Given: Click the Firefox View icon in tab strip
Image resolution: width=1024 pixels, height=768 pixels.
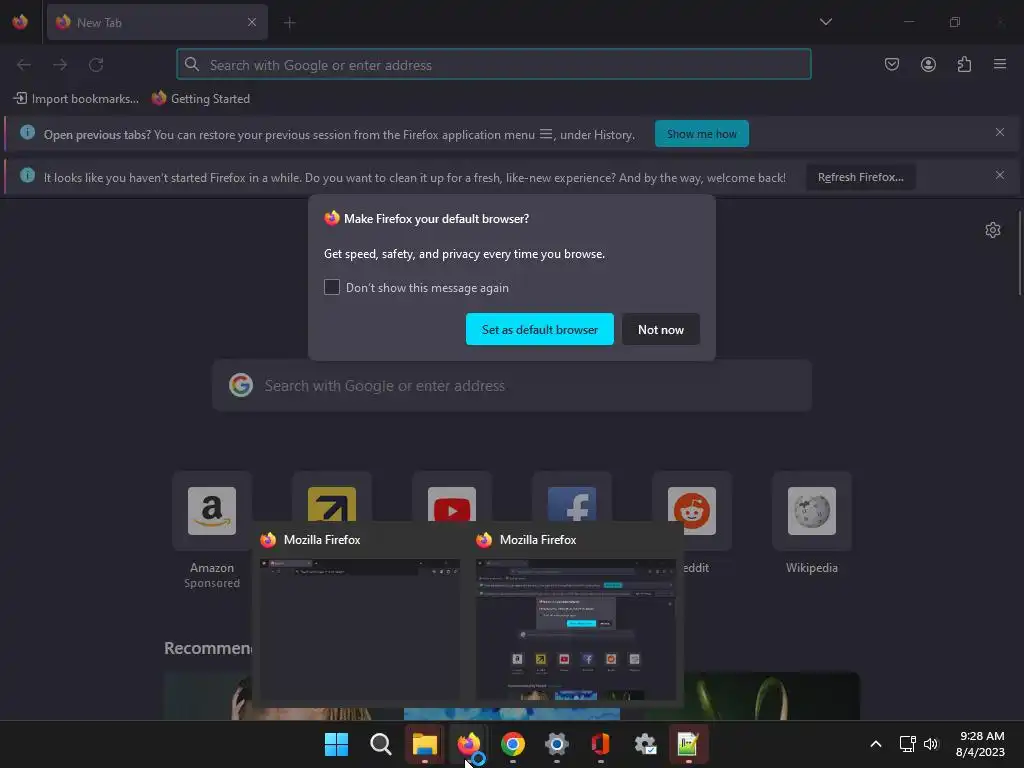Looking at the screenshot, I should click(x=20, y=22).
